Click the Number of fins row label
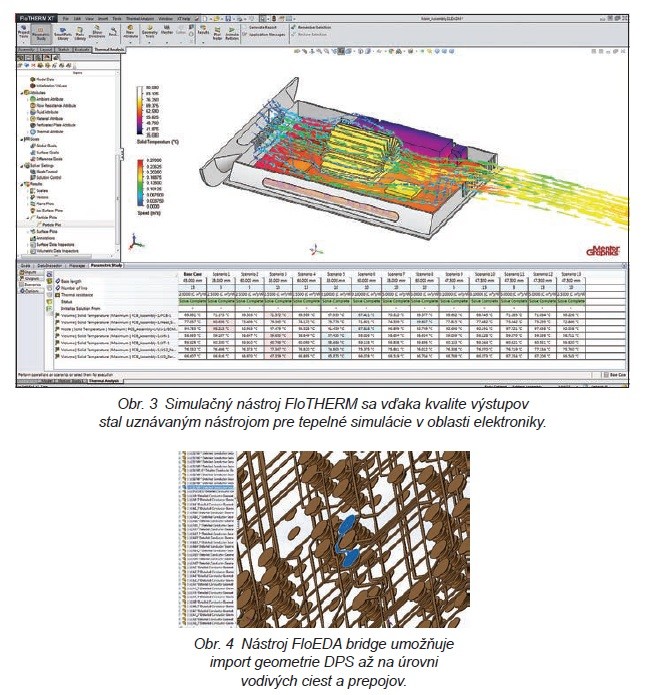 click(74, 288)
